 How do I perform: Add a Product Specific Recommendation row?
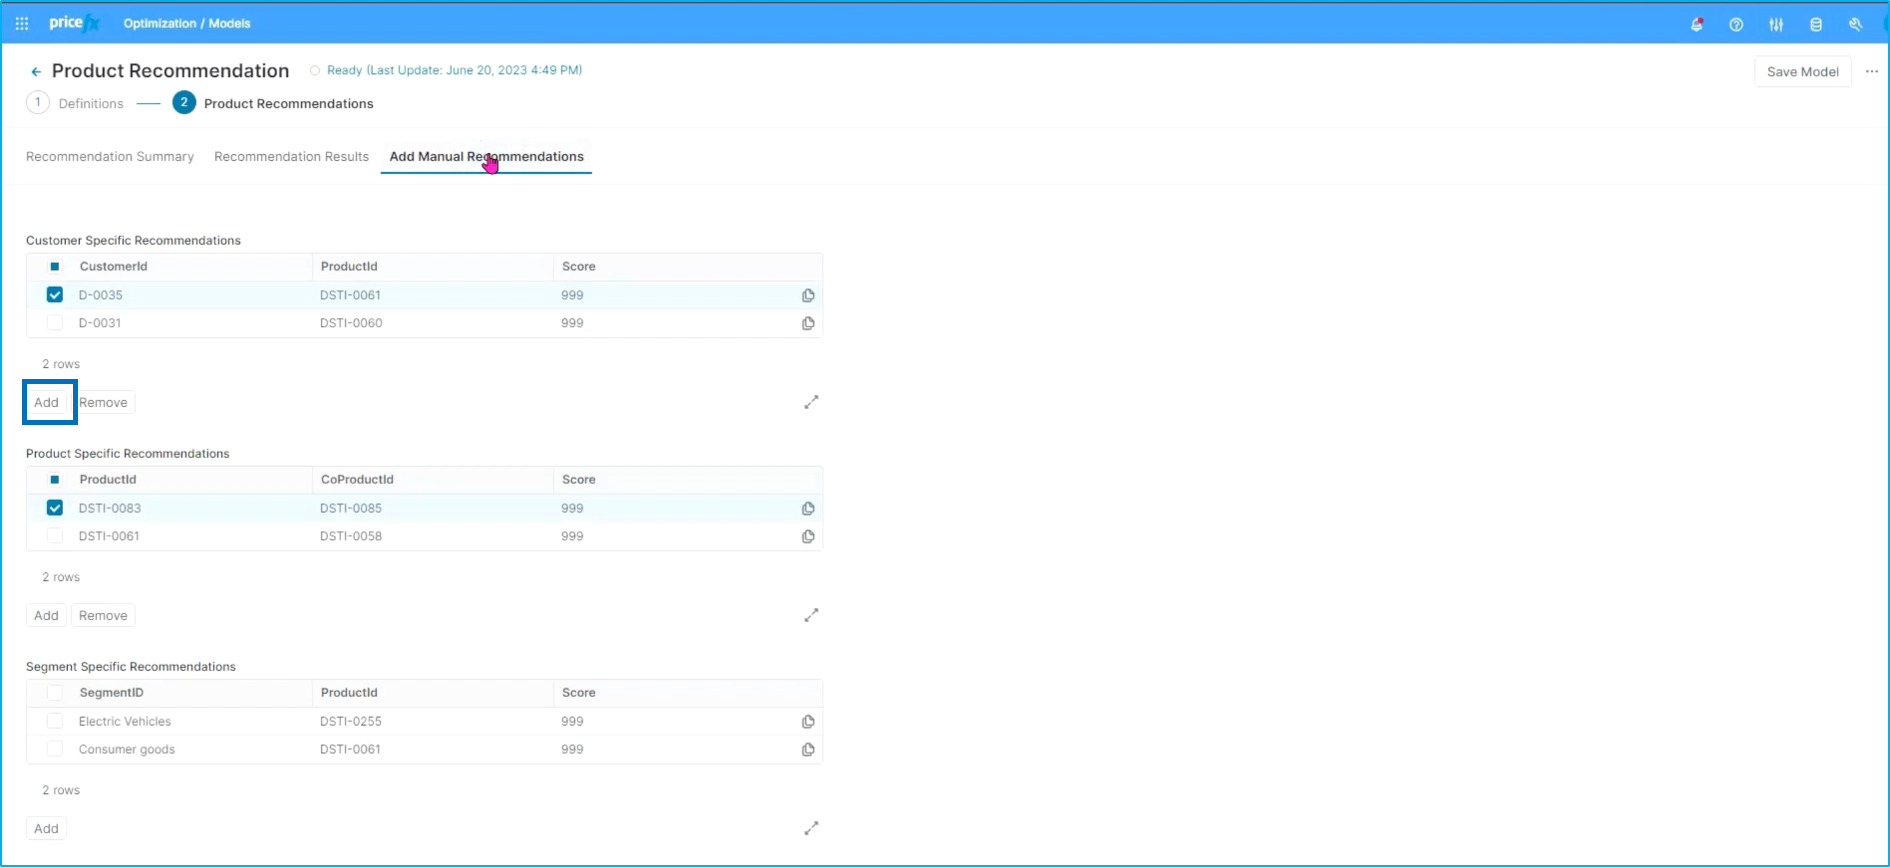tap(47, 615)
